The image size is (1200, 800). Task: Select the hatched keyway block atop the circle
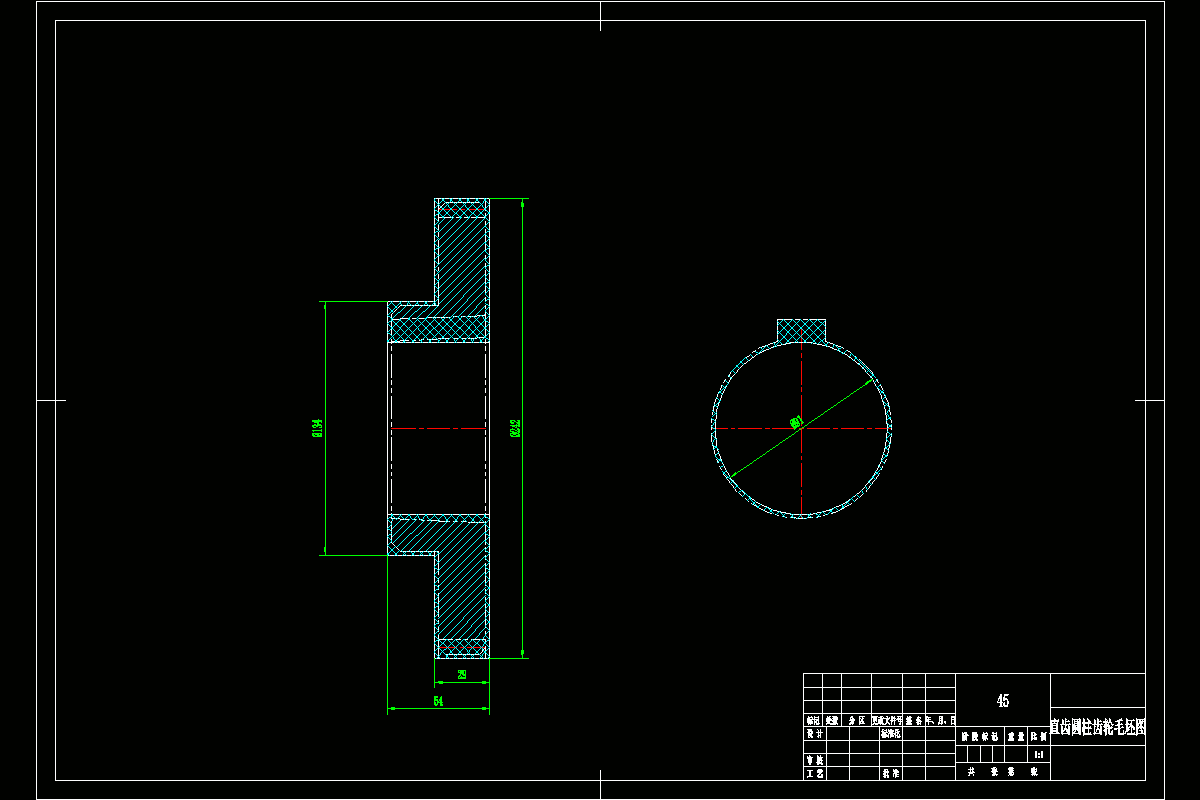point(802,330)
